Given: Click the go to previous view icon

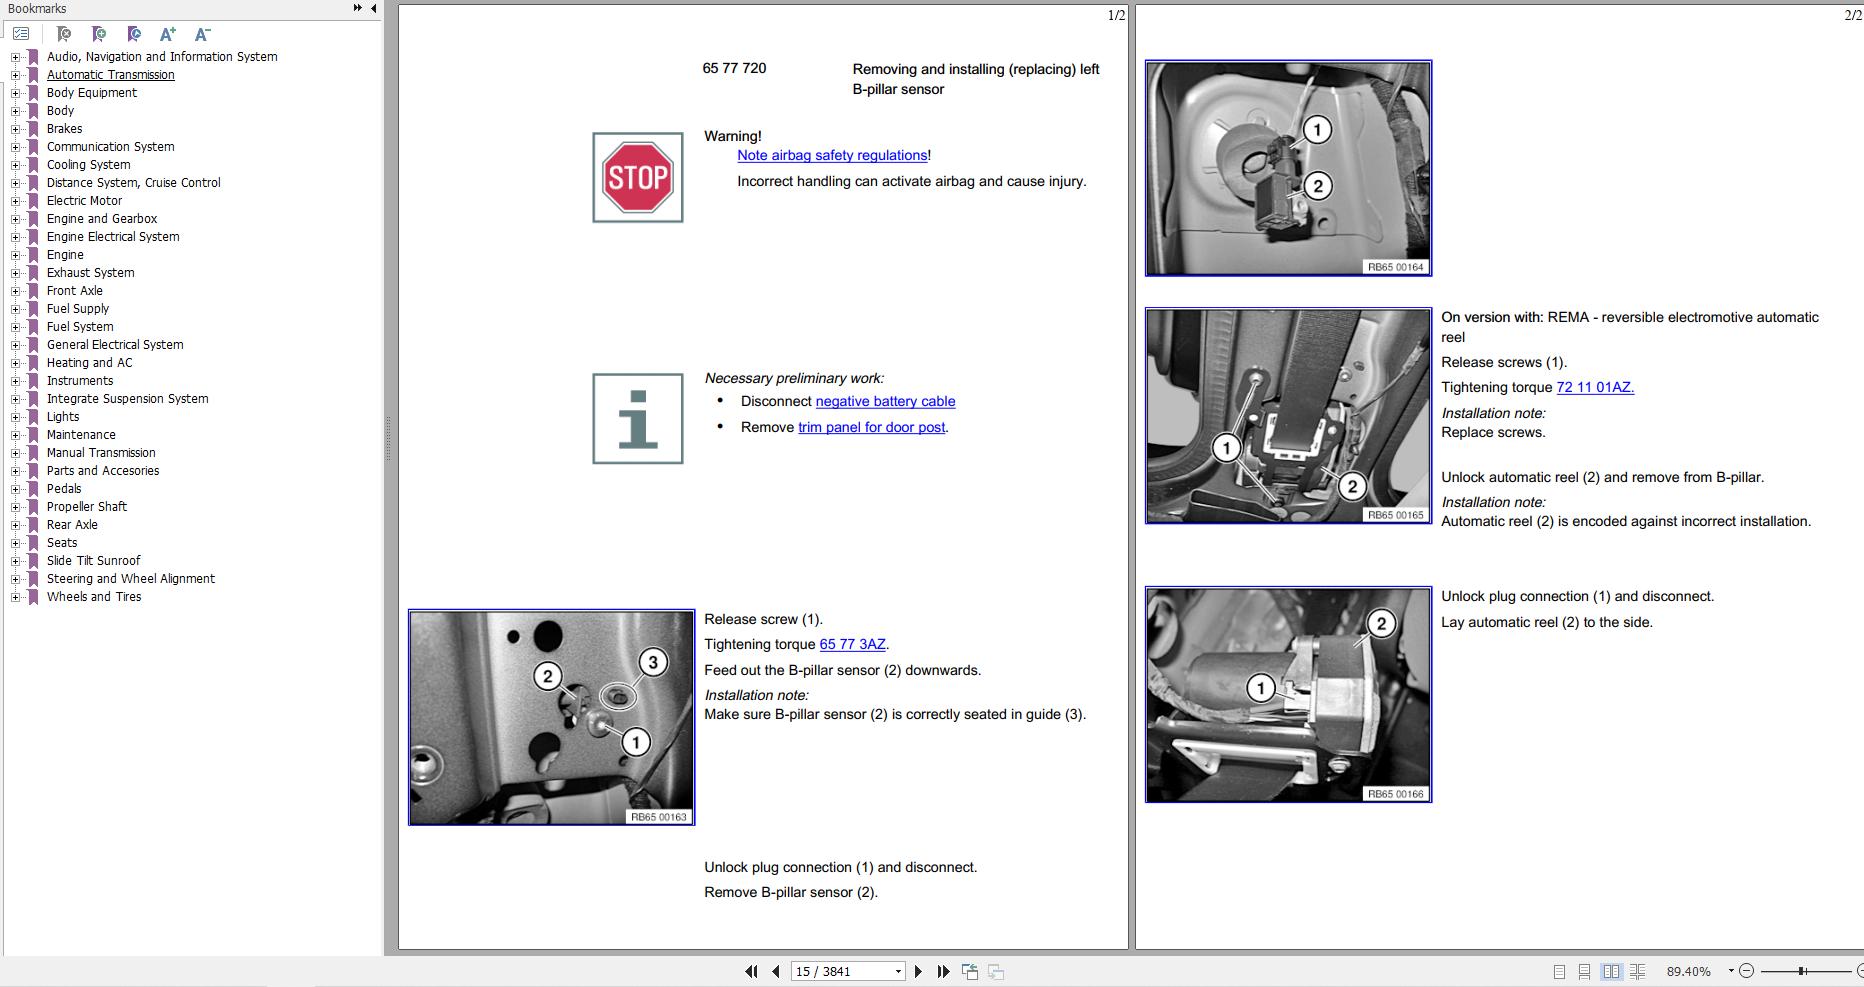Looking at the screenshot, I should tap(970, 971).
